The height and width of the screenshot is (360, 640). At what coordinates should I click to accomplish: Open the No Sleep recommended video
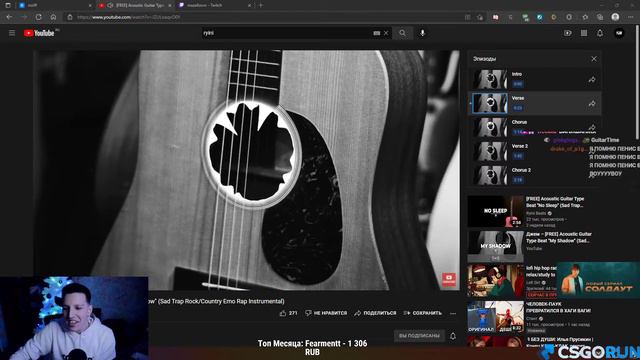(x=496, y=211)
